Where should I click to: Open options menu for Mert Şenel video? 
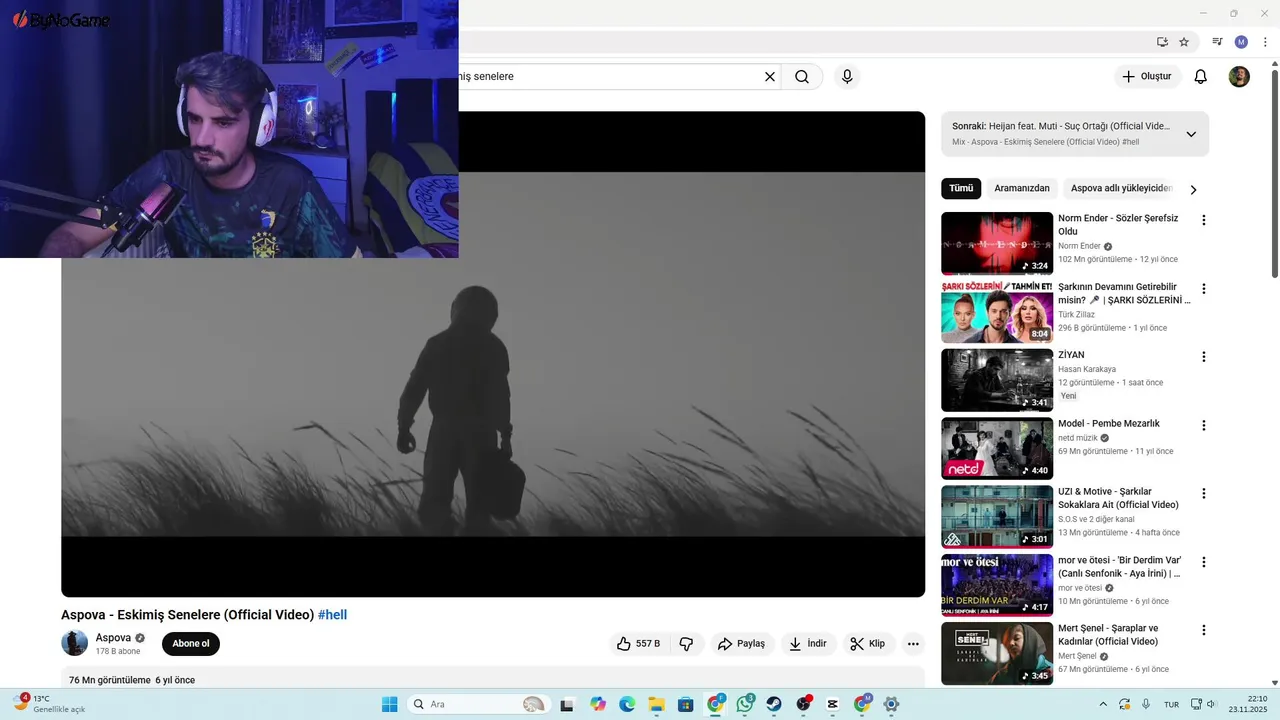click(1204, 630)
